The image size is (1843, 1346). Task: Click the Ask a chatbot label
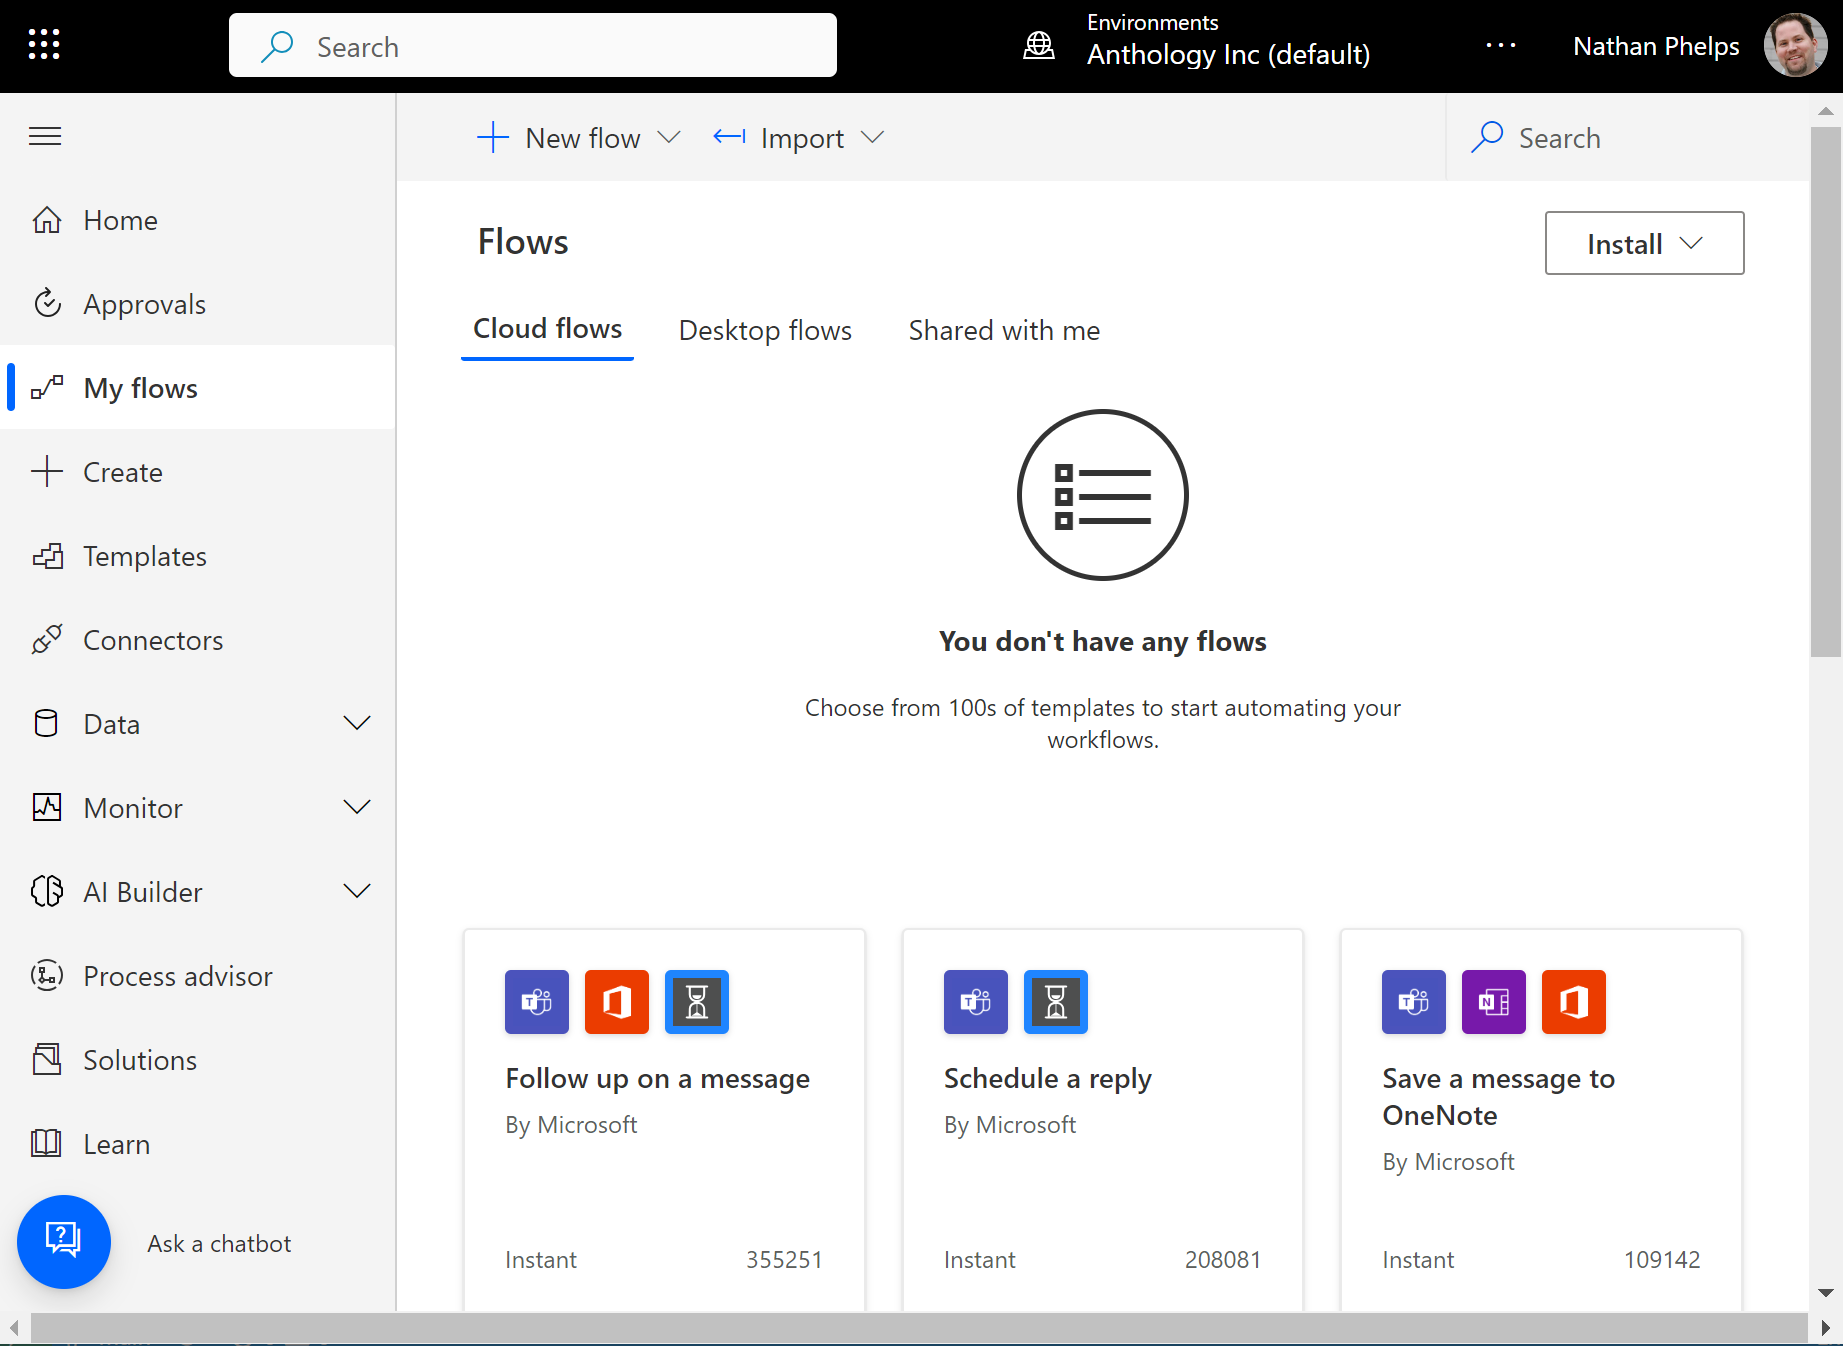click(219, 1244)
